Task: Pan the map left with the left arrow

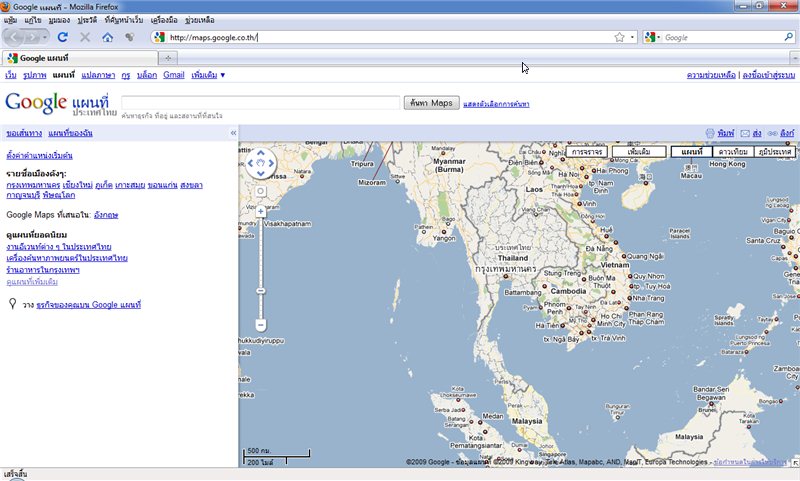Action: 250,163
